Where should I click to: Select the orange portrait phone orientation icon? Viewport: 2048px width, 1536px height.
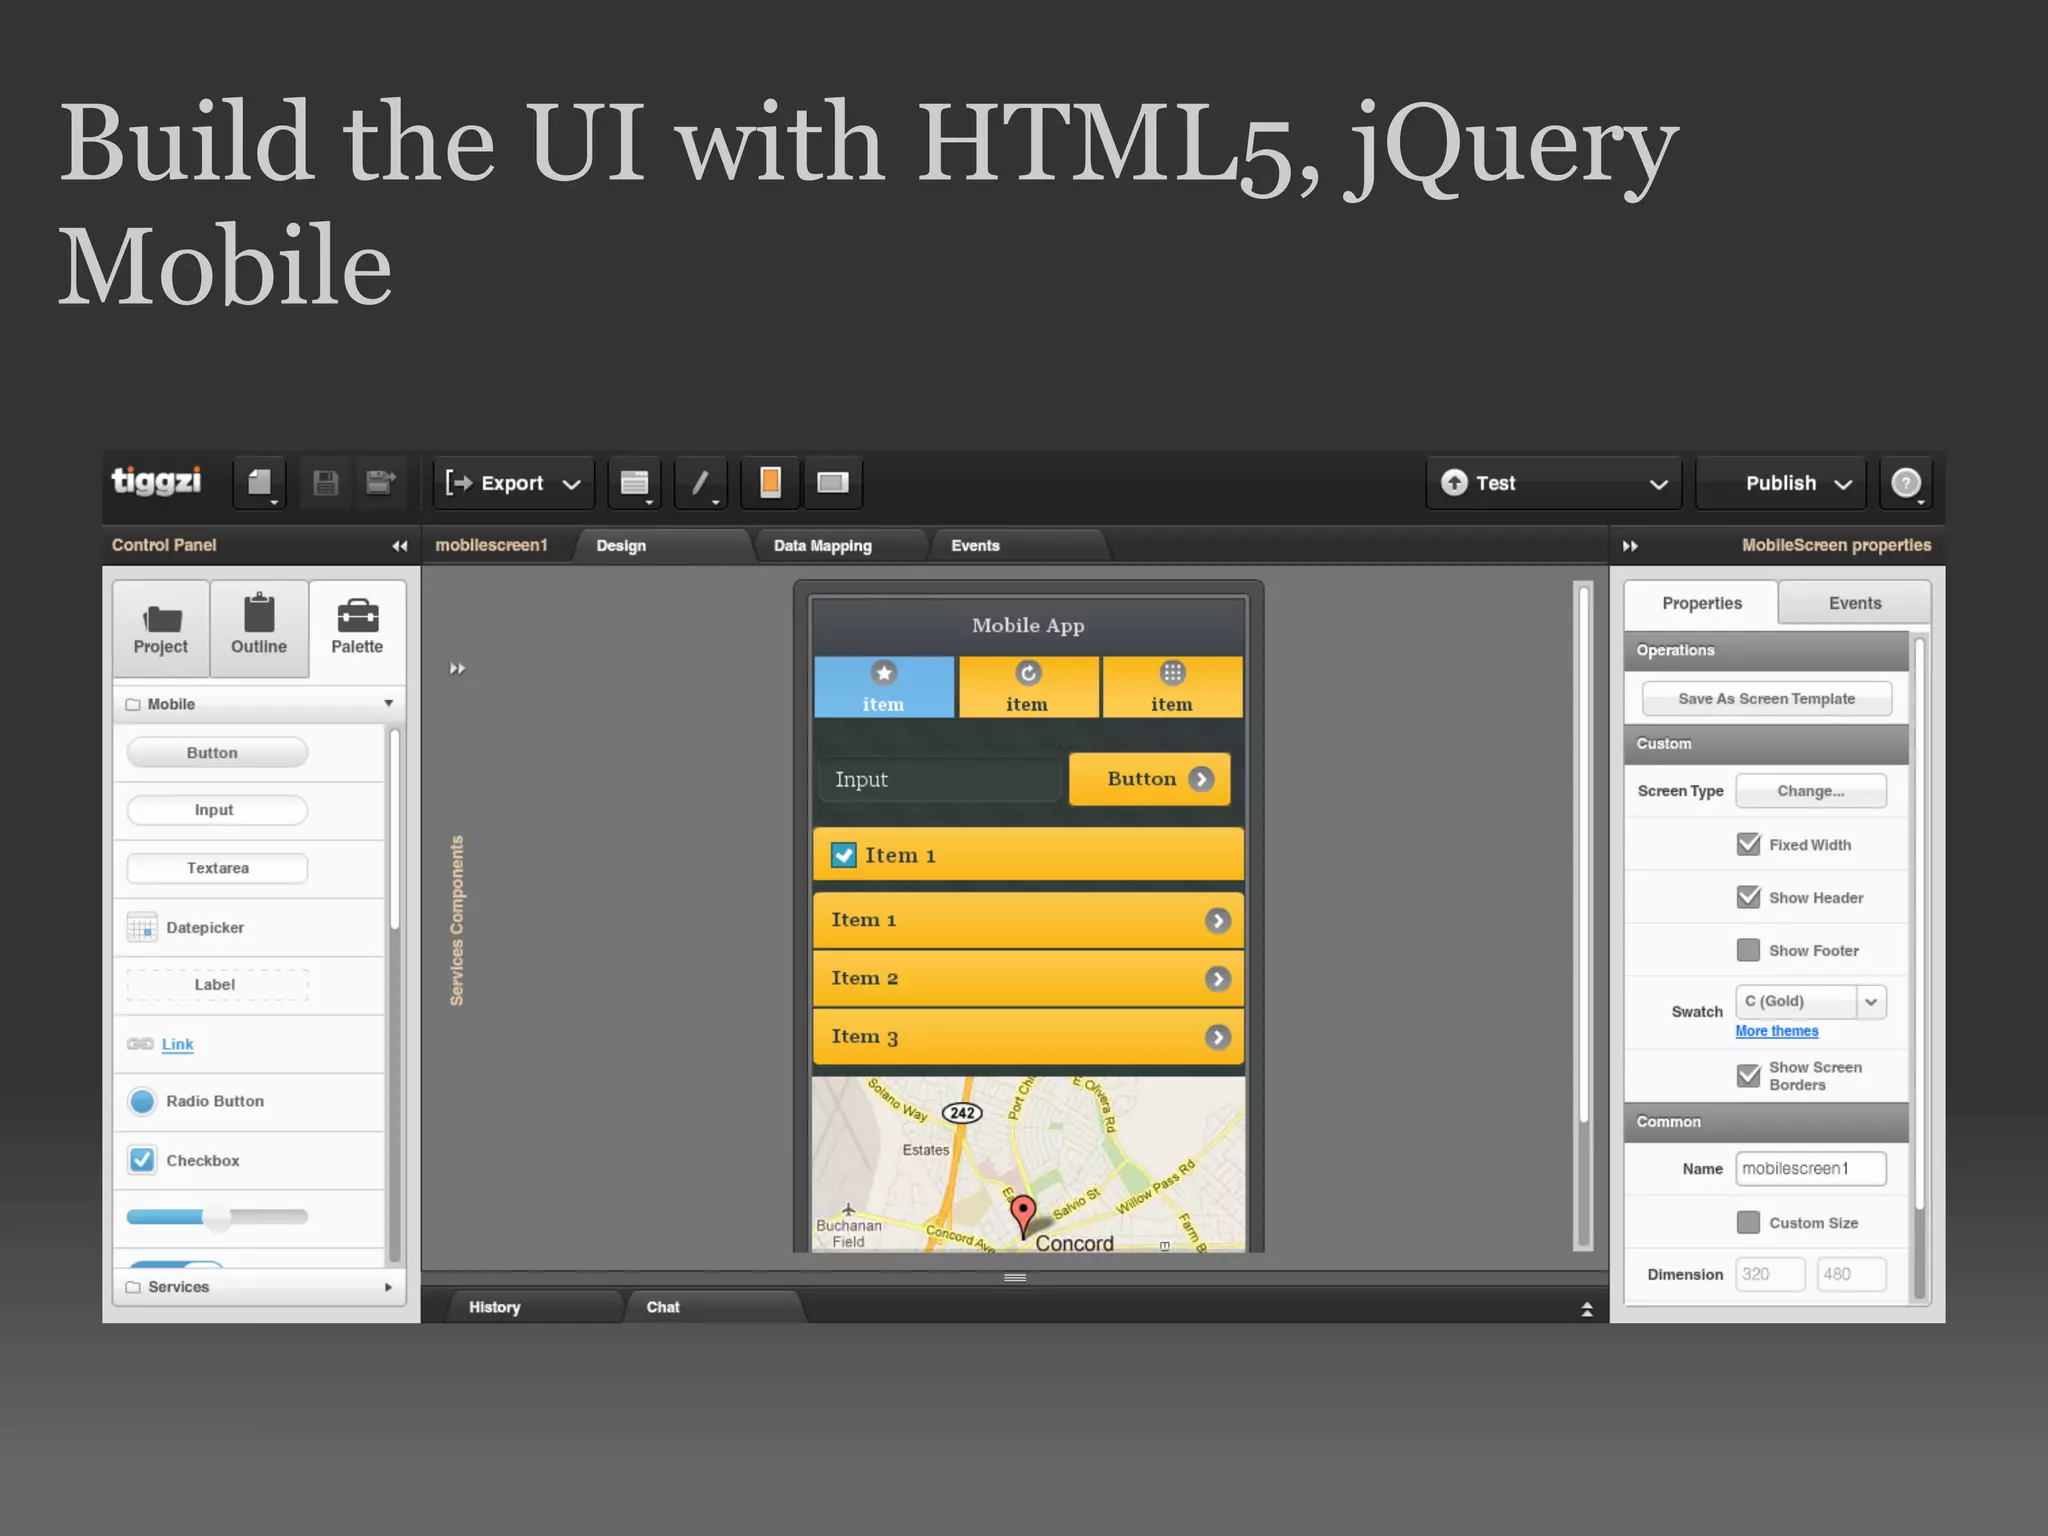coord(770,483)
